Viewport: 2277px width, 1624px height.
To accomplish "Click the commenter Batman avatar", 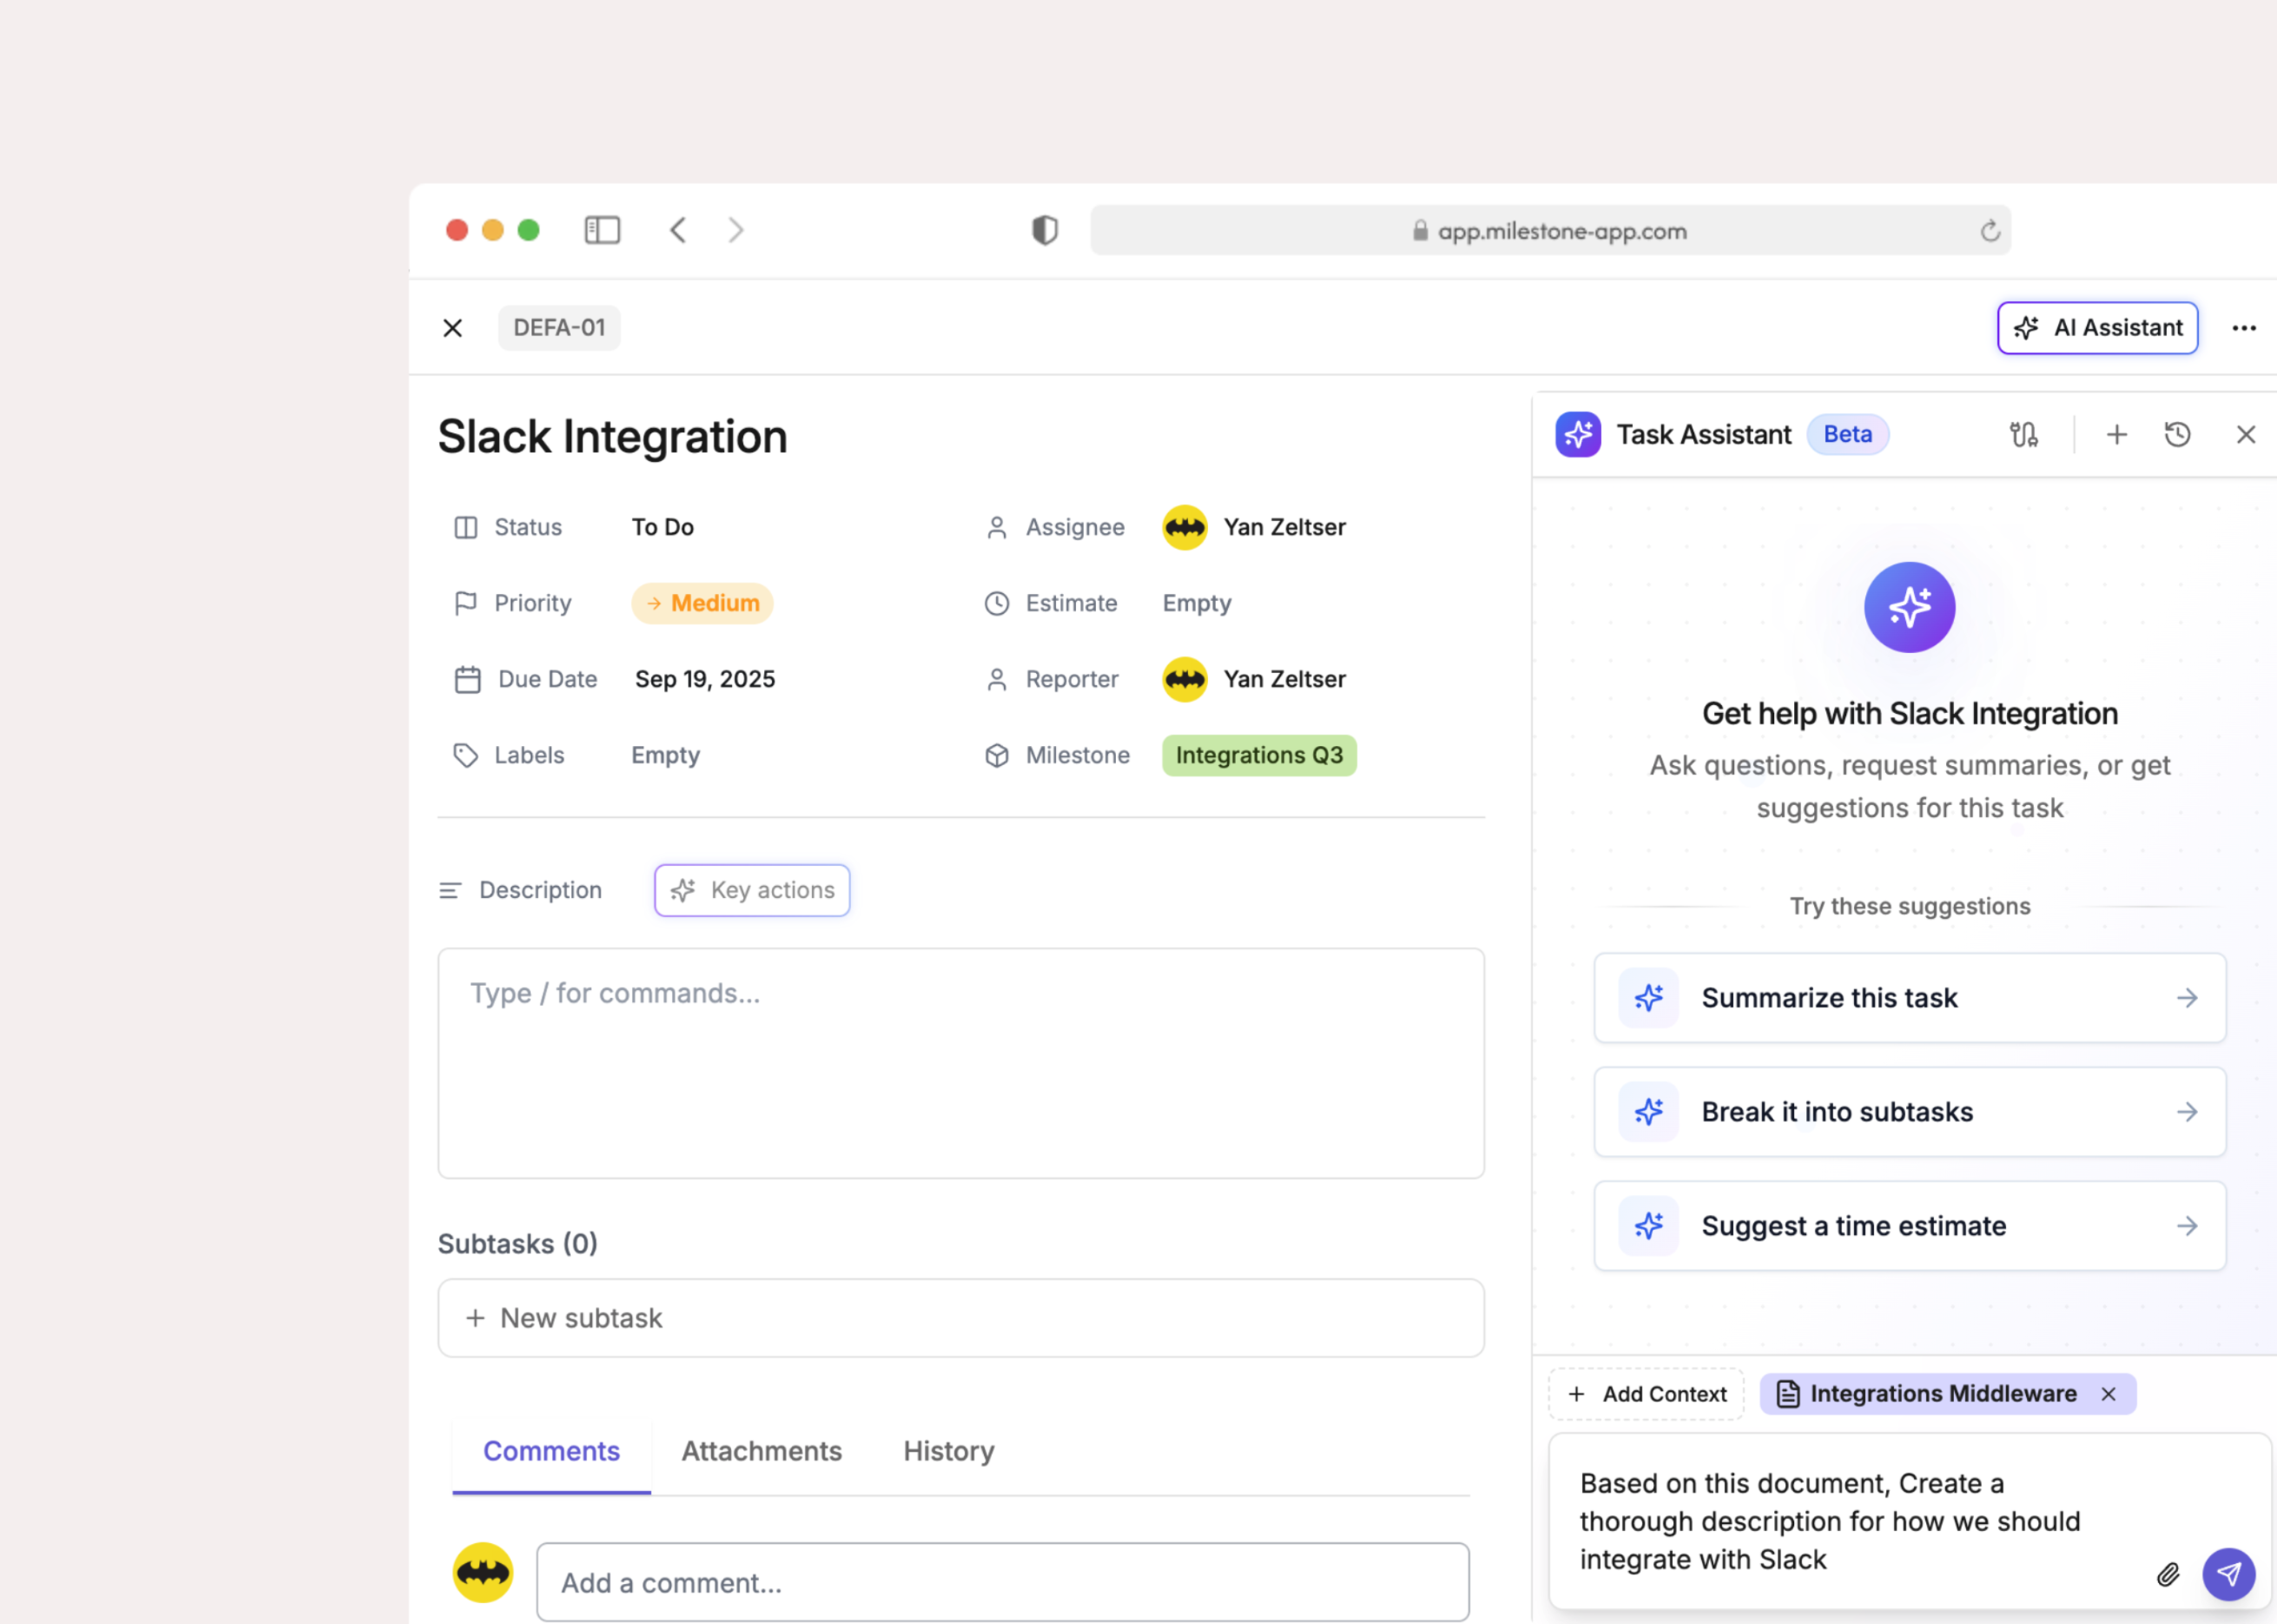I will (483, 1572).
